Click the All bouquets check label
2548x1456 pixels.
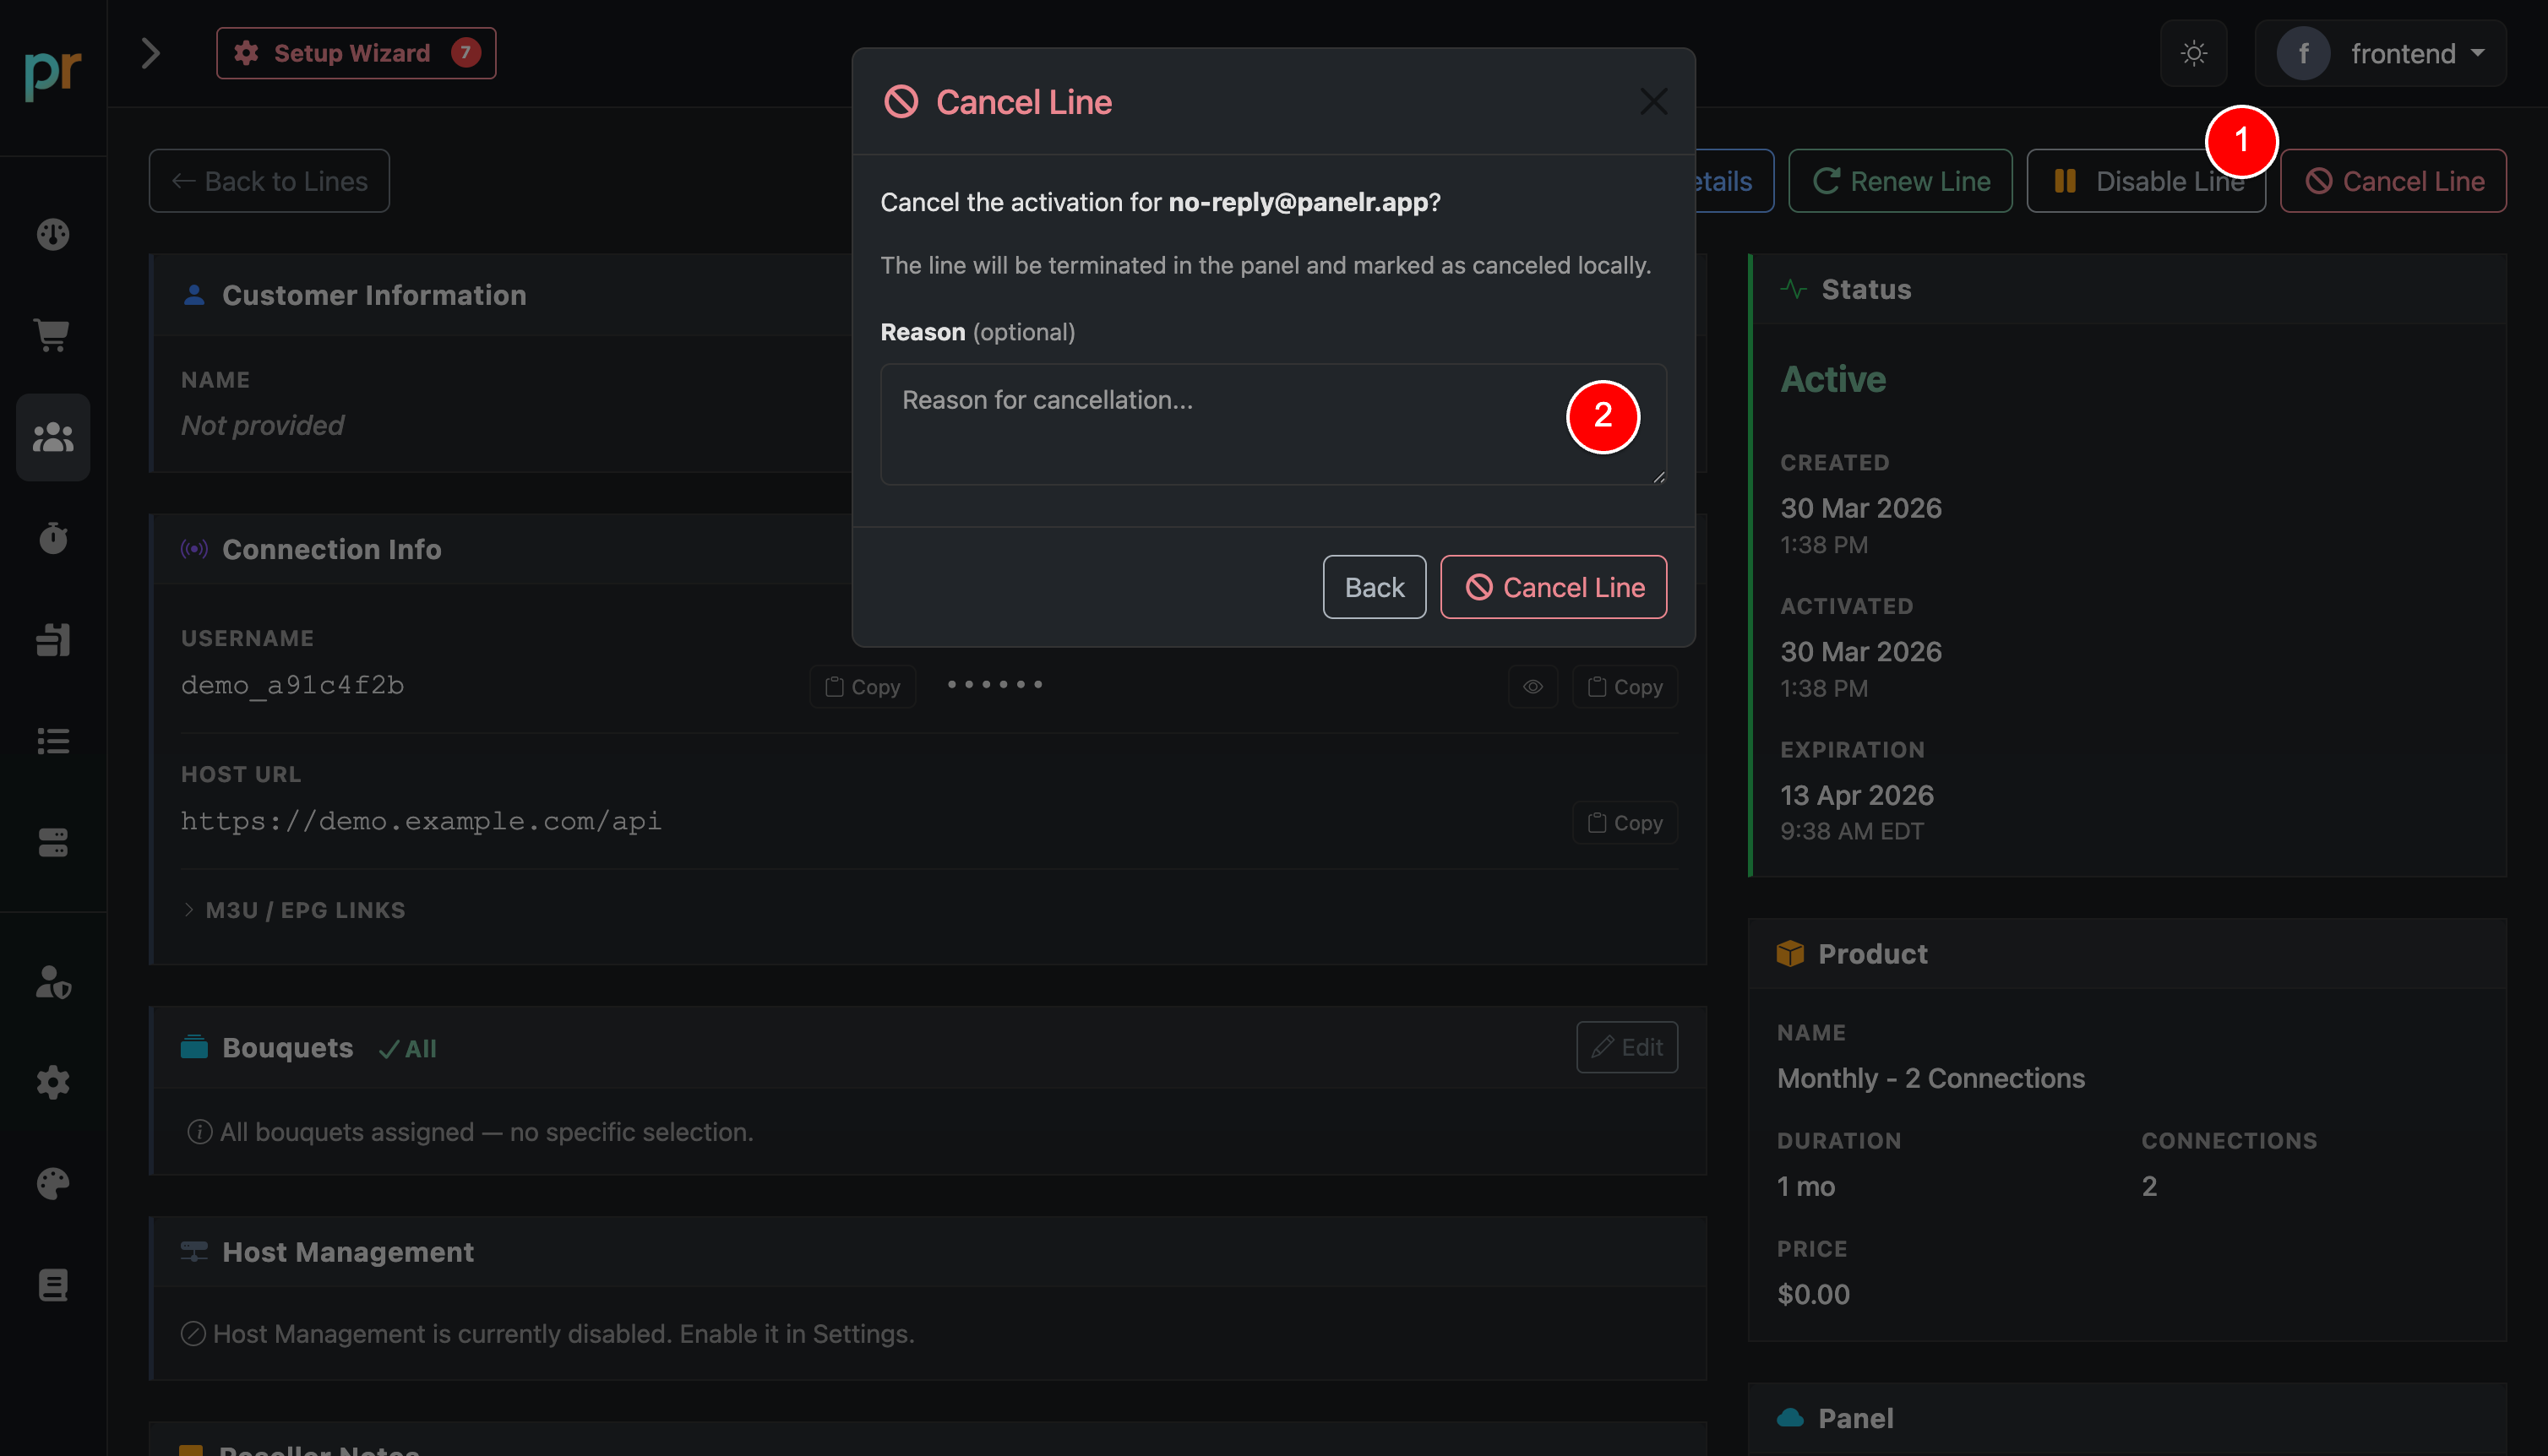click(408, 1049)
